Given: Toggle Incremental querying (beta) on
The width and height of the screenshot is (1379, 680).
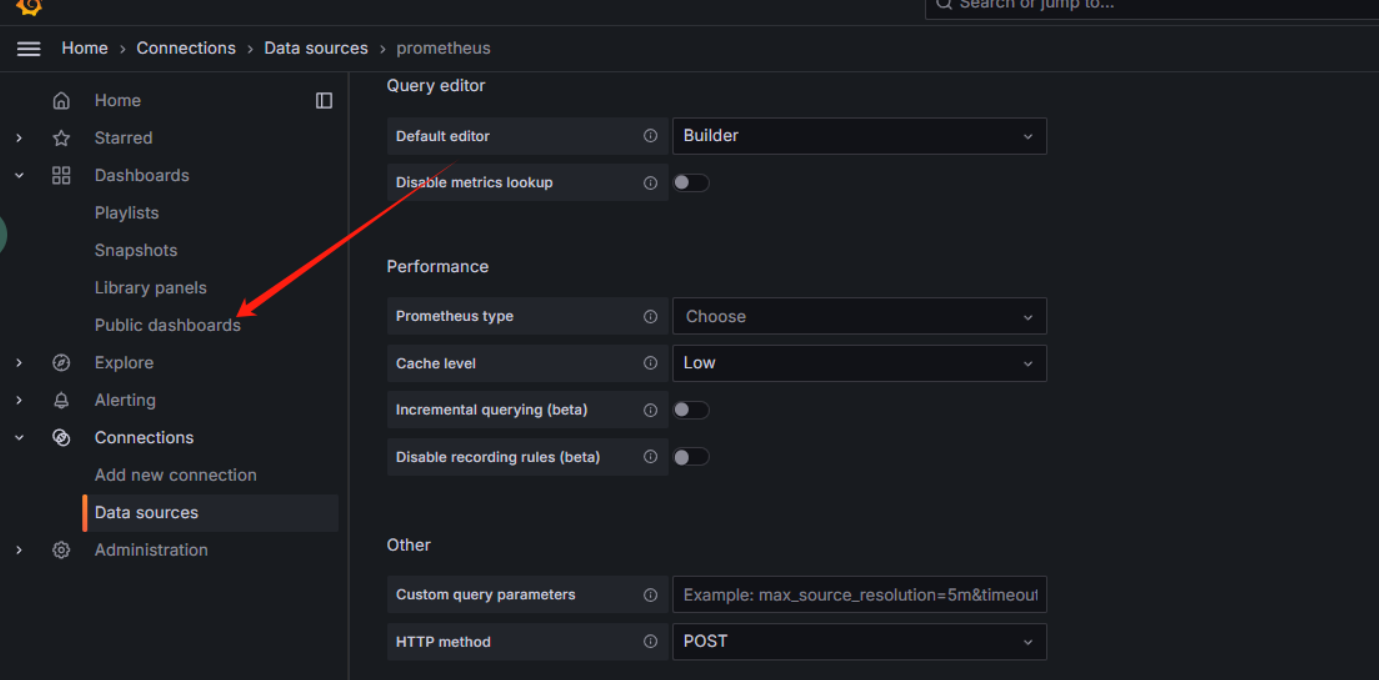Looking at the screenshot, I should click(x=691, y=410).
